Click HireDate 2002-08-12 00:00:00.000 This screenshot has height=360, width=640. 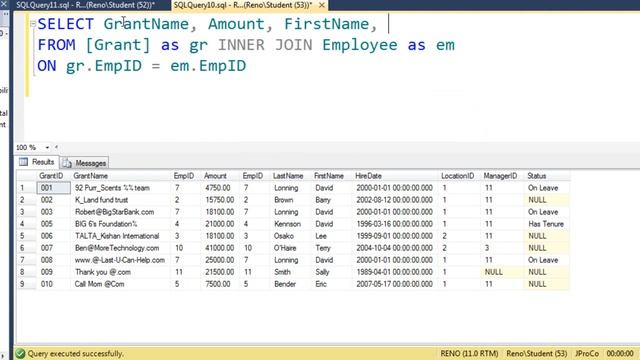(x=394, y=200)
